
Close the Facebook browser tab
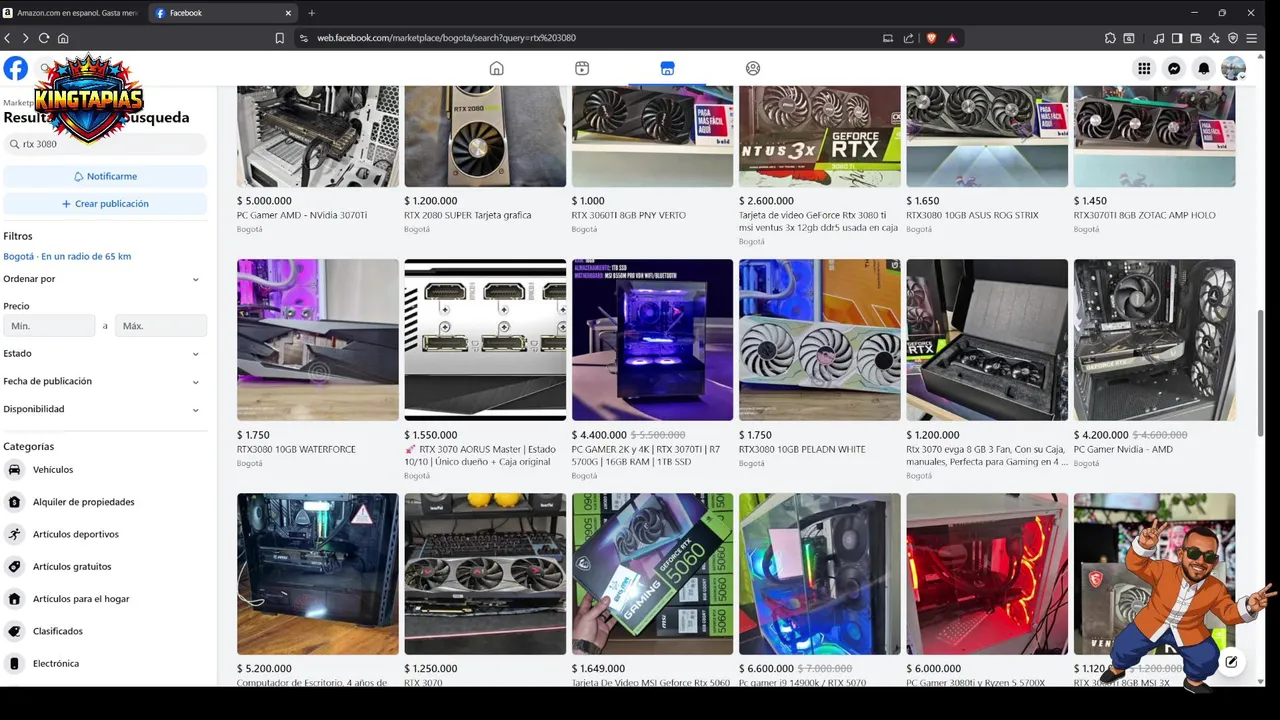289,13
